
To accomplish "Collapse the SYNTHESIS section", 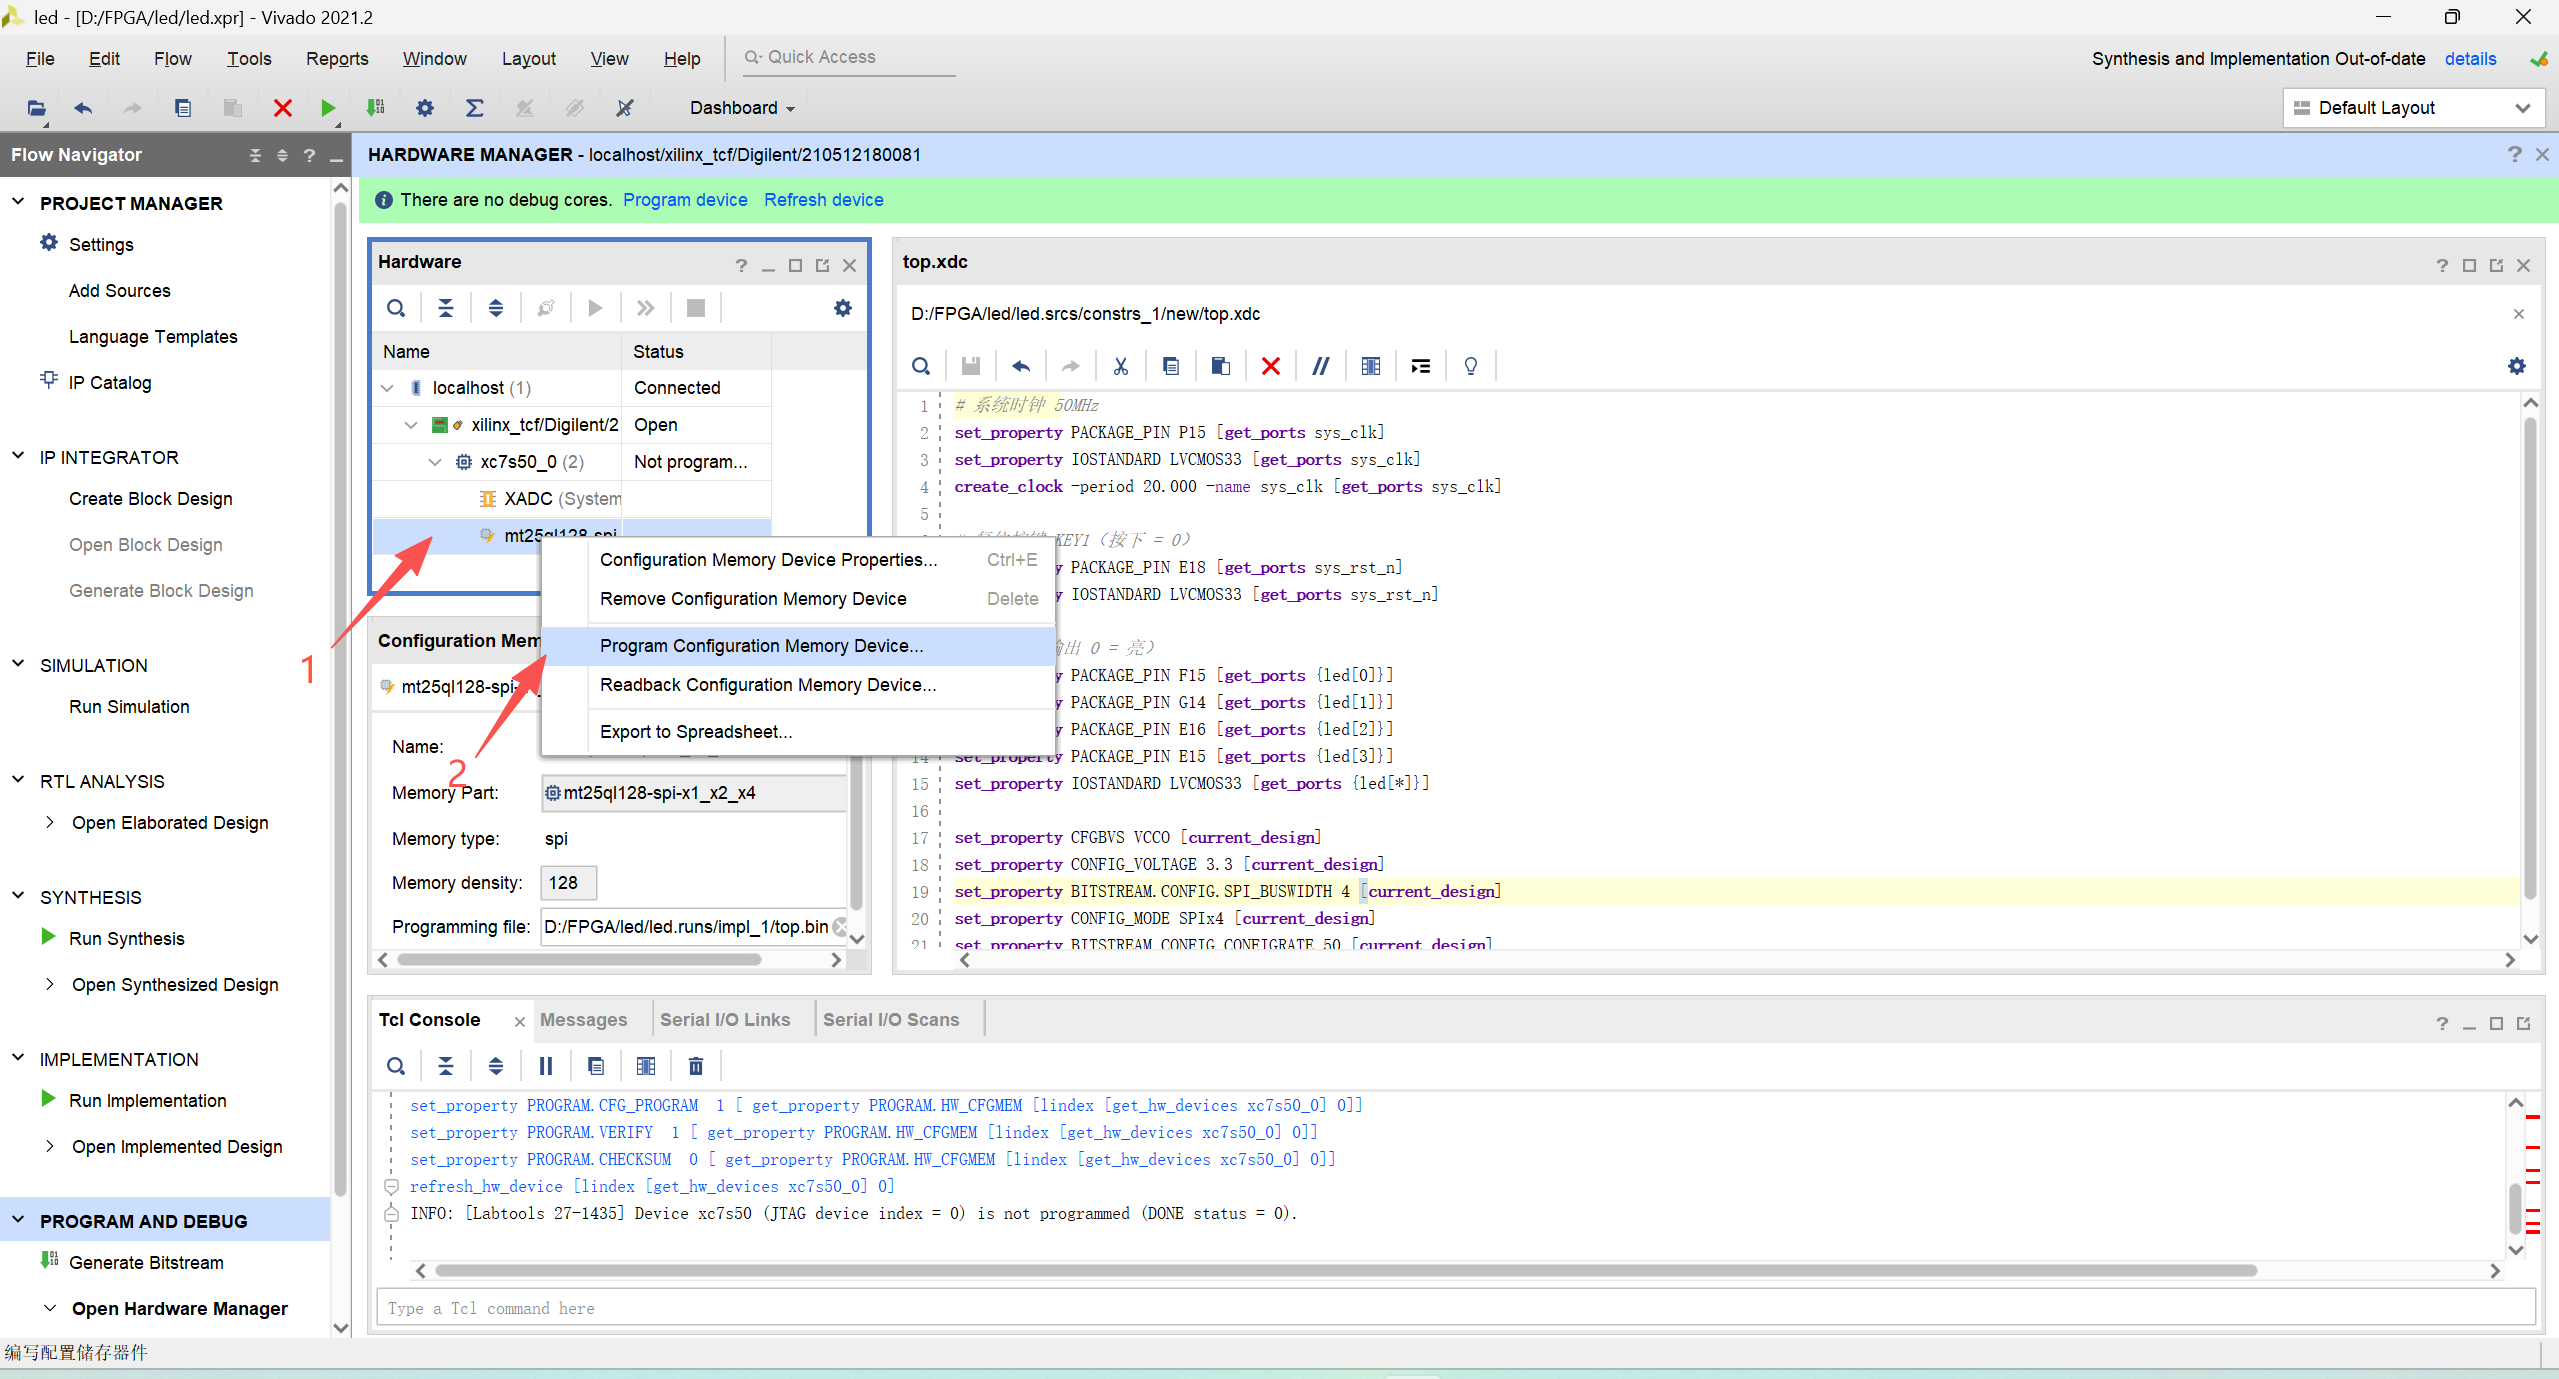I will coord(18,896).
